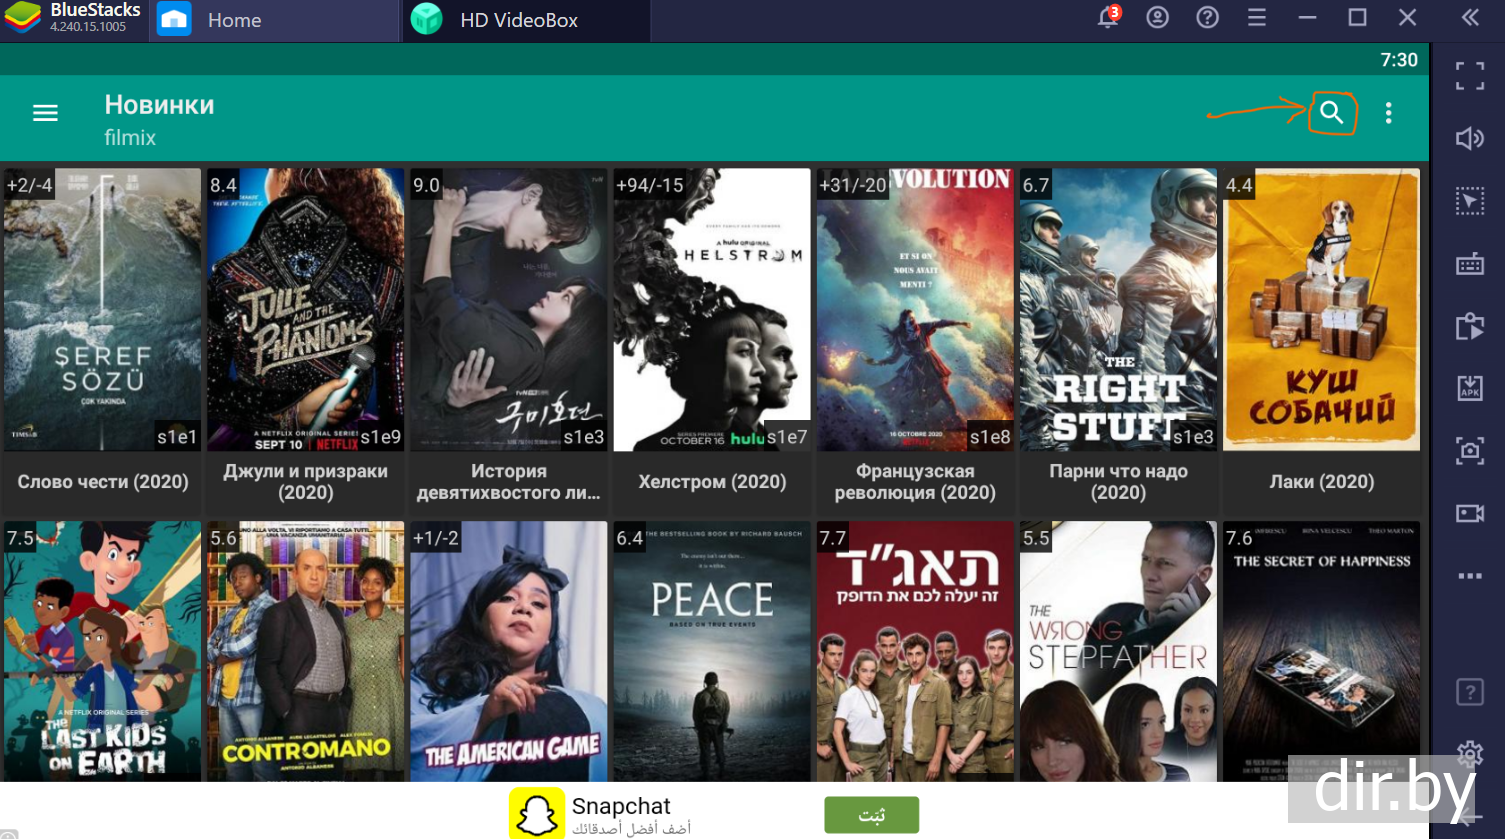Image resolution: width=1505 pixels, height=839 pixels.
Task: Open search with the magnifier icon
Action: 1331,113
